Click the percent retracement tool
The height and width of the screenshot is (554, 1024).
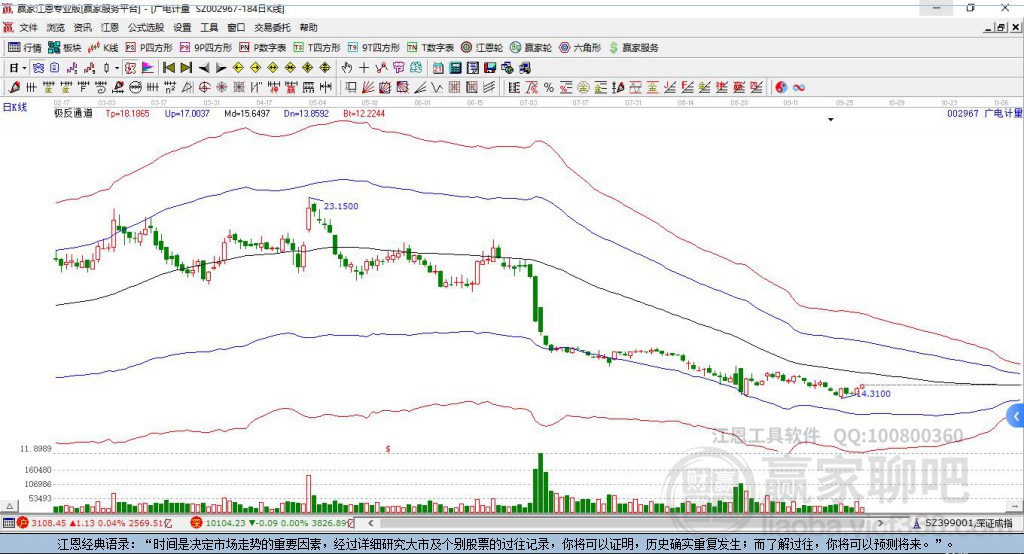pyautogui.click(x=549, y=88)
